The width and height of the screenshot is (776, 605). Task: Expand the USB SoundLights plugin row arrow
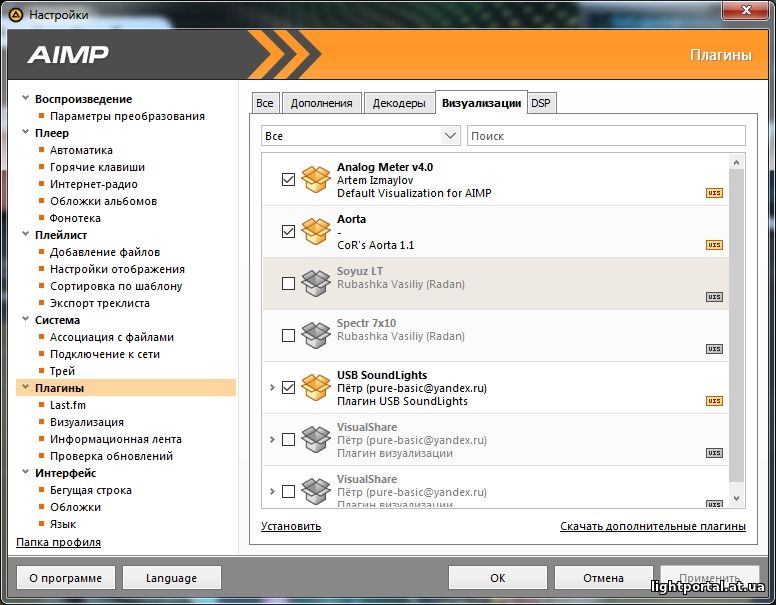(272, 388)
